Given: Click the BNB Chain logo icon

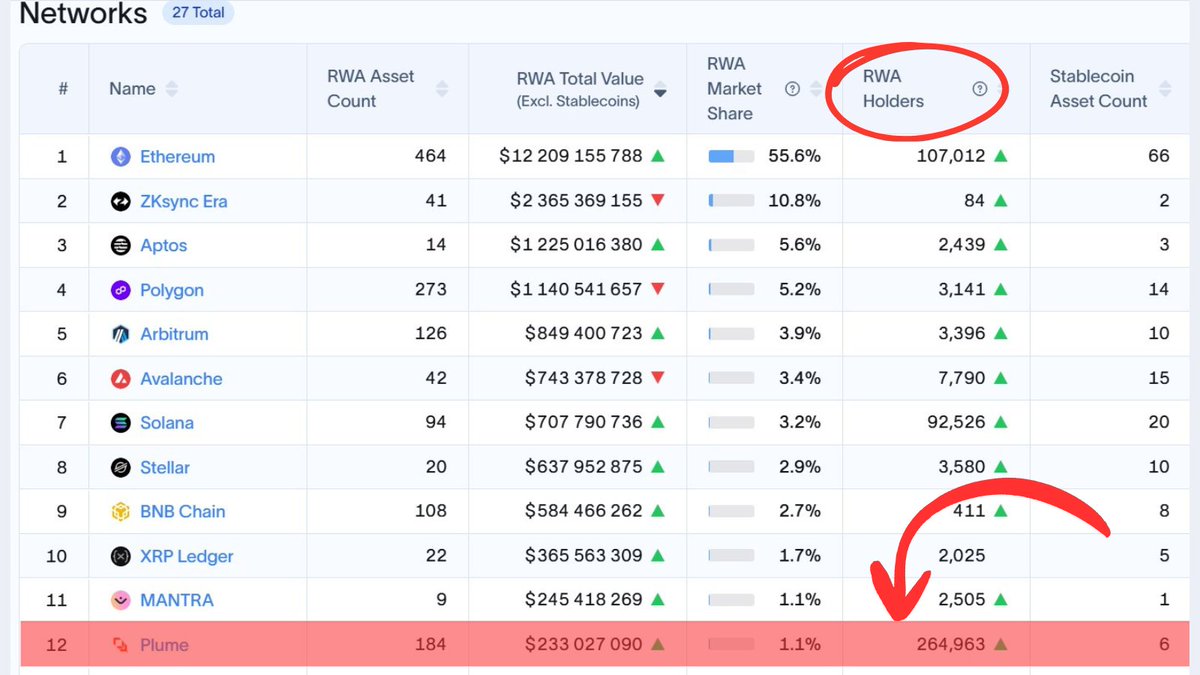Looking at the screenshot, I should pyautogui.click(x=121, y=512).
